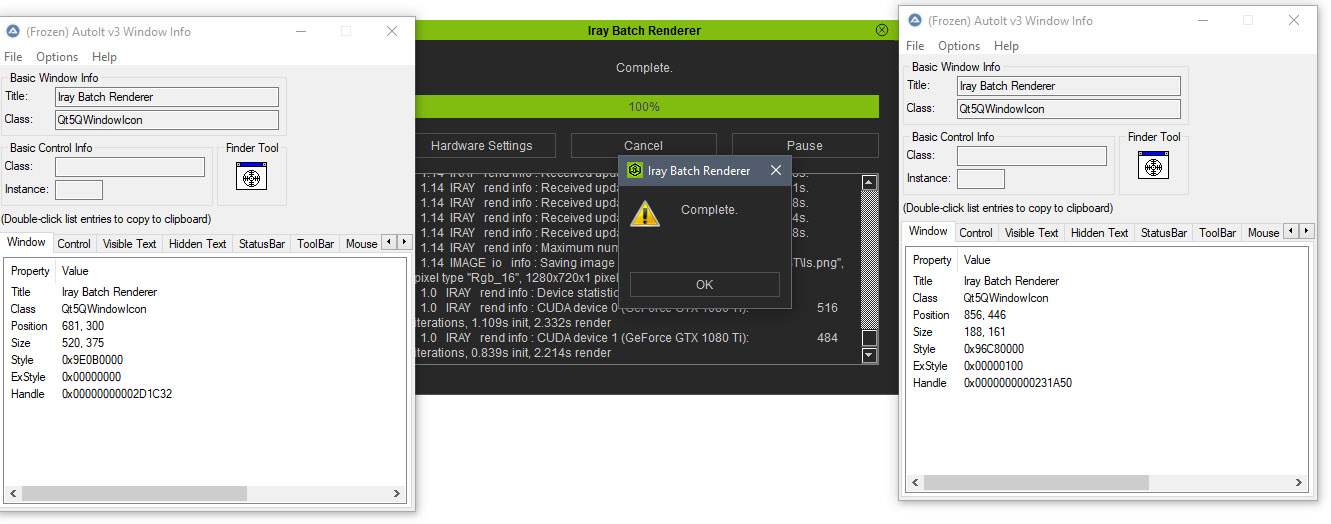Click tab strip left arrow in right AutoIt window
Viewport: 1331px width, 524px height.
(1292, 231)
